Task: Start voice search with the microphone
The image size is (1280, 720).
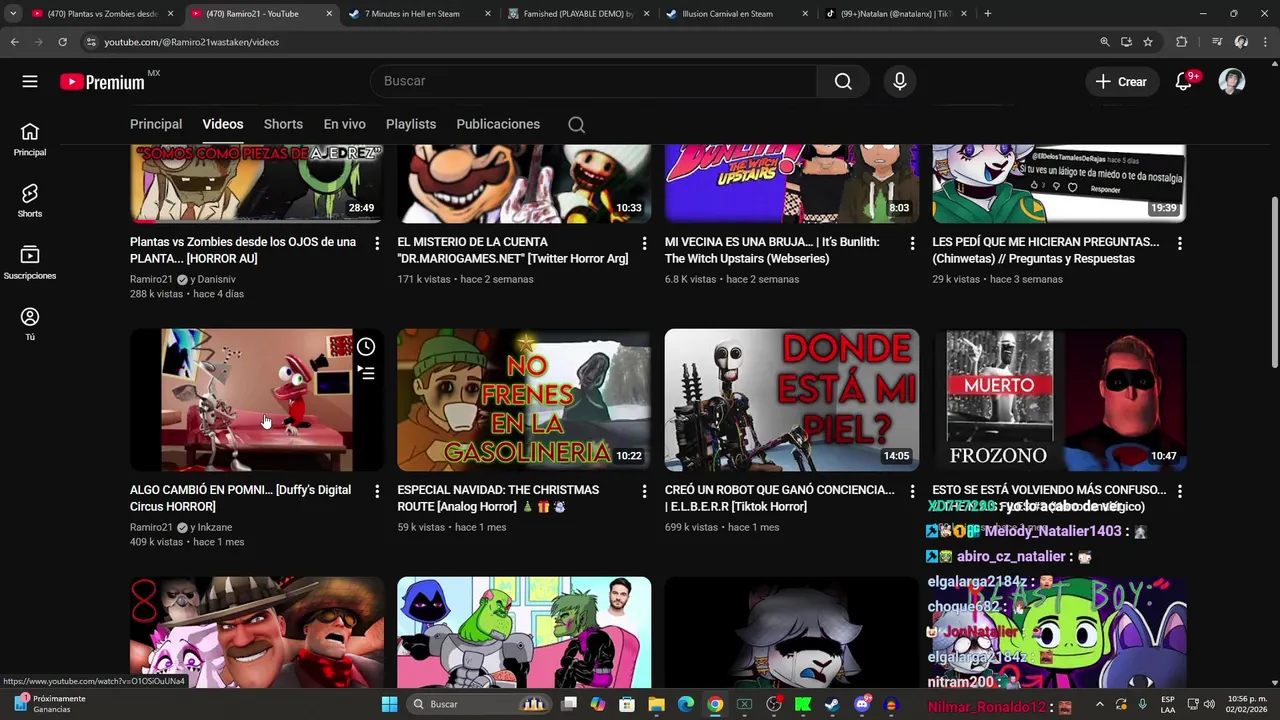Action: point(900,81)
